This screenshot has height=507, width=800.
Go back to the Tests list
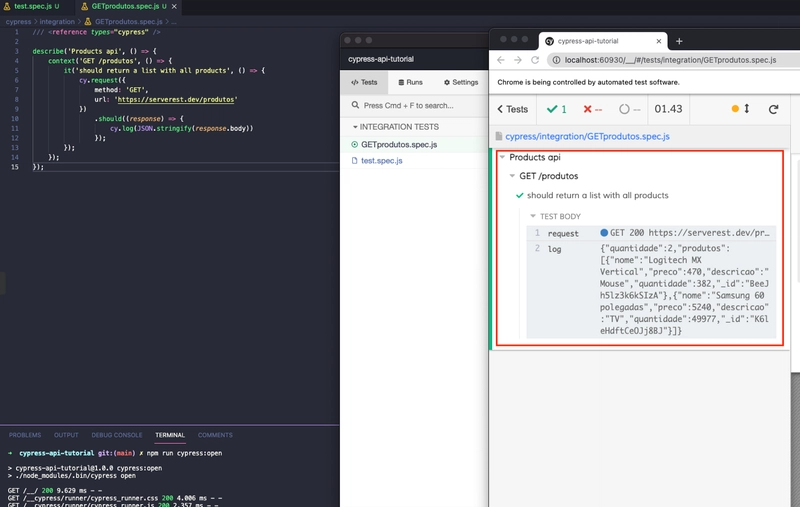(x=512, y=109)
